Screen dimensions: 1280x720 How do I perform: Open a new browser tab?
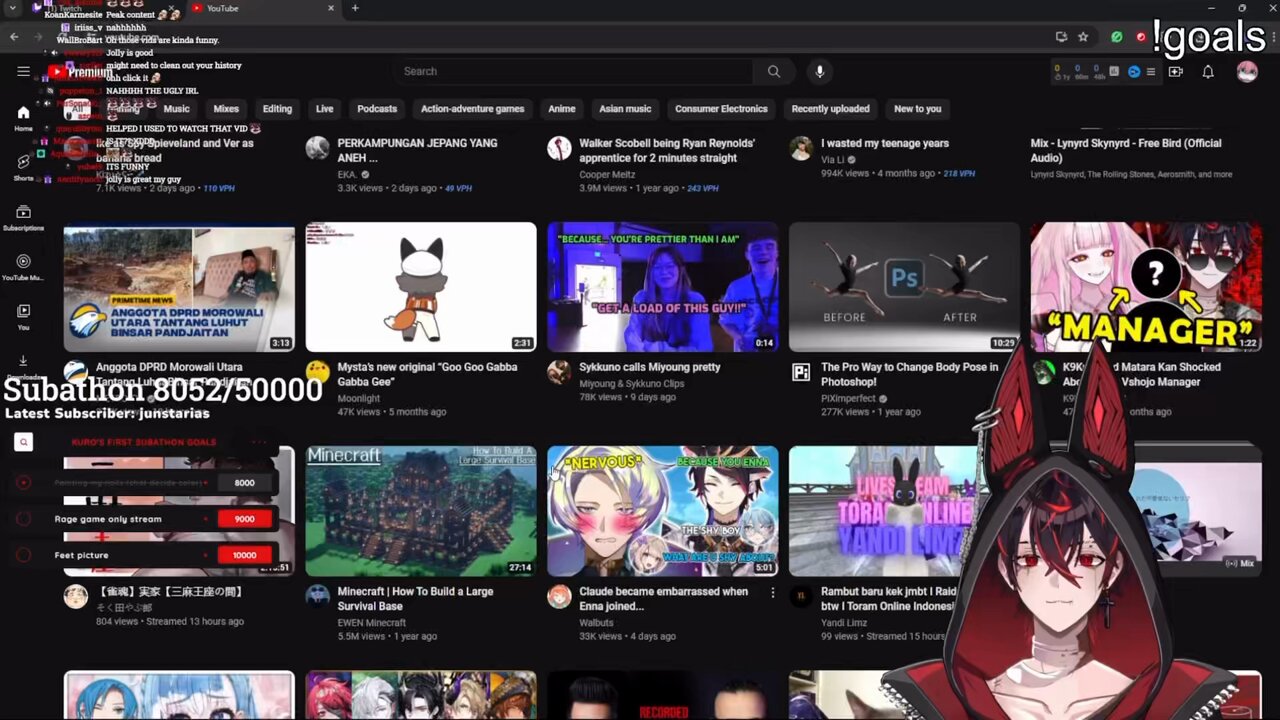pos(355,8)
